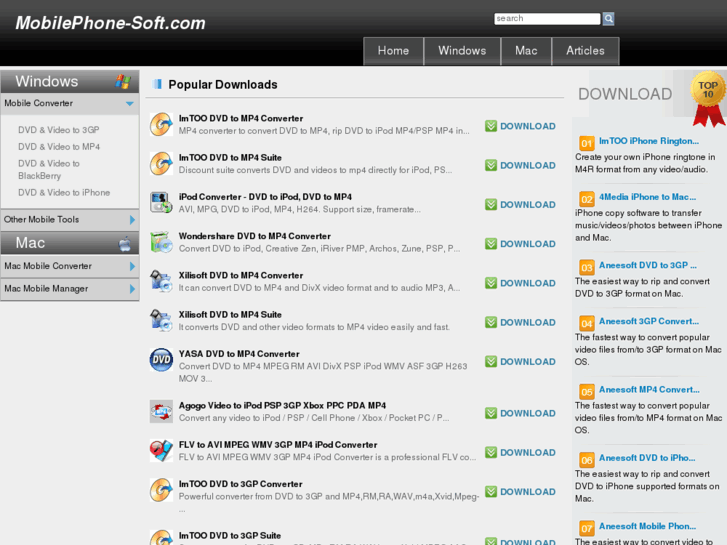Click the YASA DVD to MP4 Converter DVD icon
Viewport: 727px width, 545px height.
[x=161, y=360]
